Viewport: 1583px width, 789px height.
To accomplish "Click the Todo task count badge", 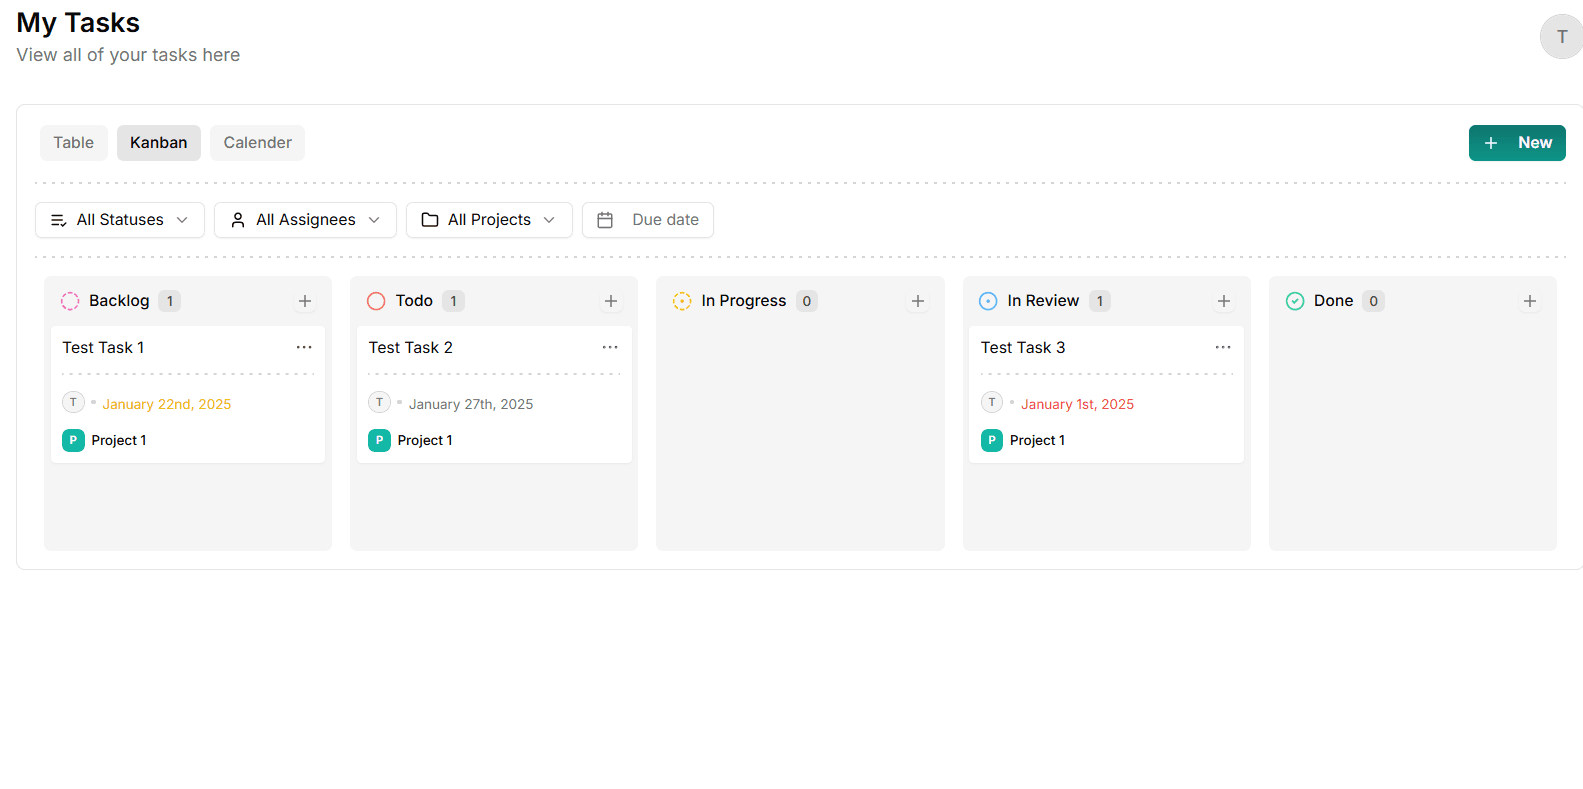I will (x=453, y=301).
